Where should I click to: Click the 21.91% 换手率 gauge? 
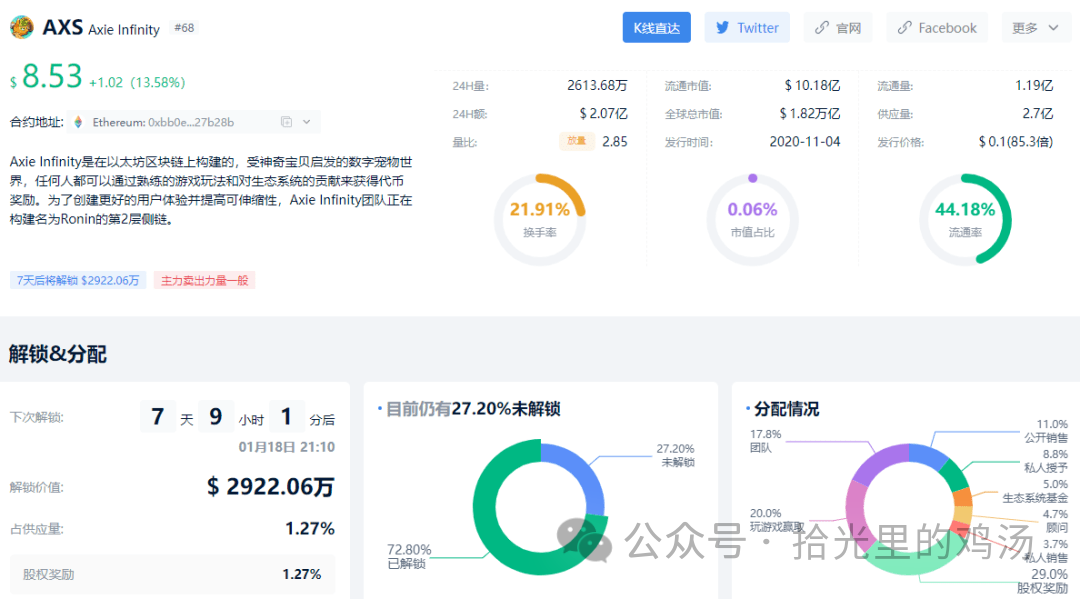pos(539,219)
